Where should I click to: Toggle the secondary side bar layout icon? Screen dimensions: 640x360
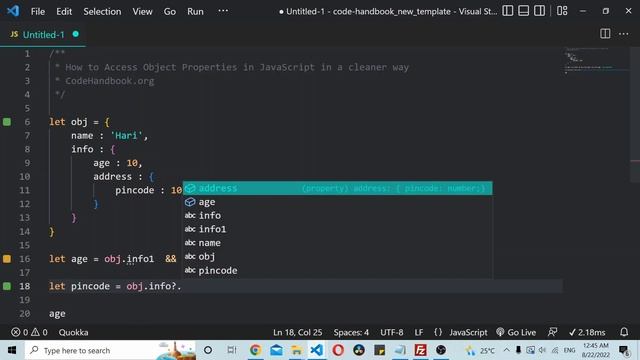(x=539, y=11)
